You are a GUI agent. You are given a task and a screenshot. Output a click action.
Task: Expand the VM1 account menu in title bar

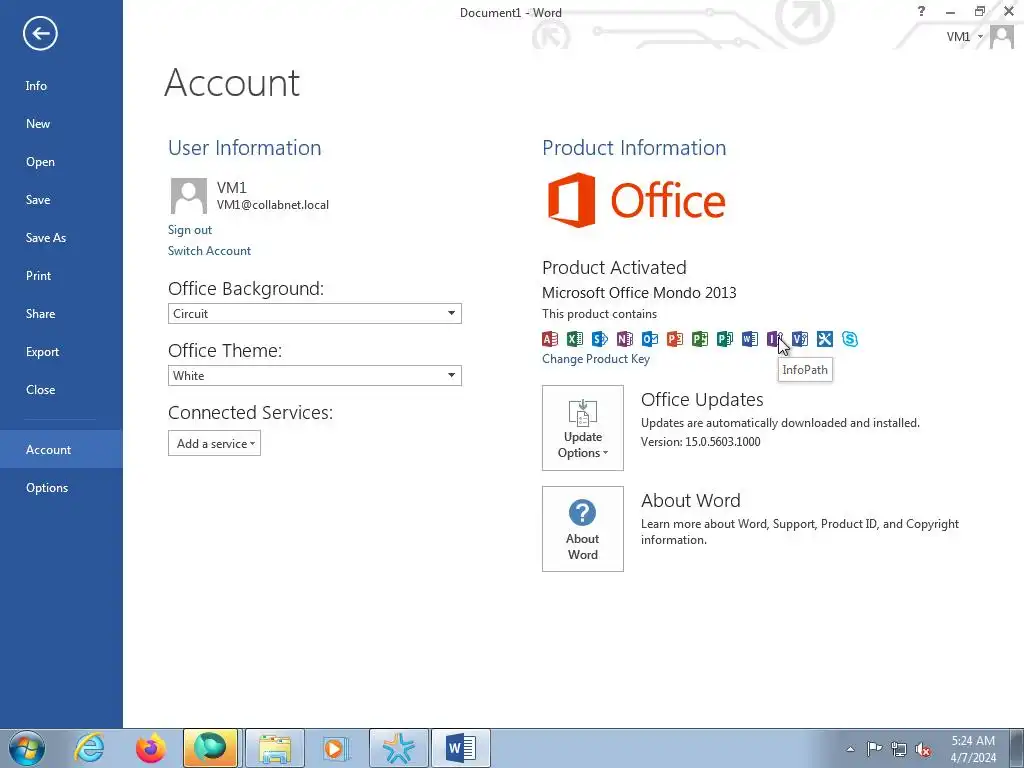click(x=965, y=37)
